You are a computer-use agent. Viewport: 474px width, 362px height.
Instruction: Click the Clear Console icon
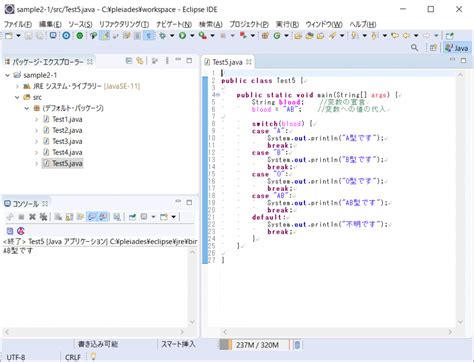58,217
